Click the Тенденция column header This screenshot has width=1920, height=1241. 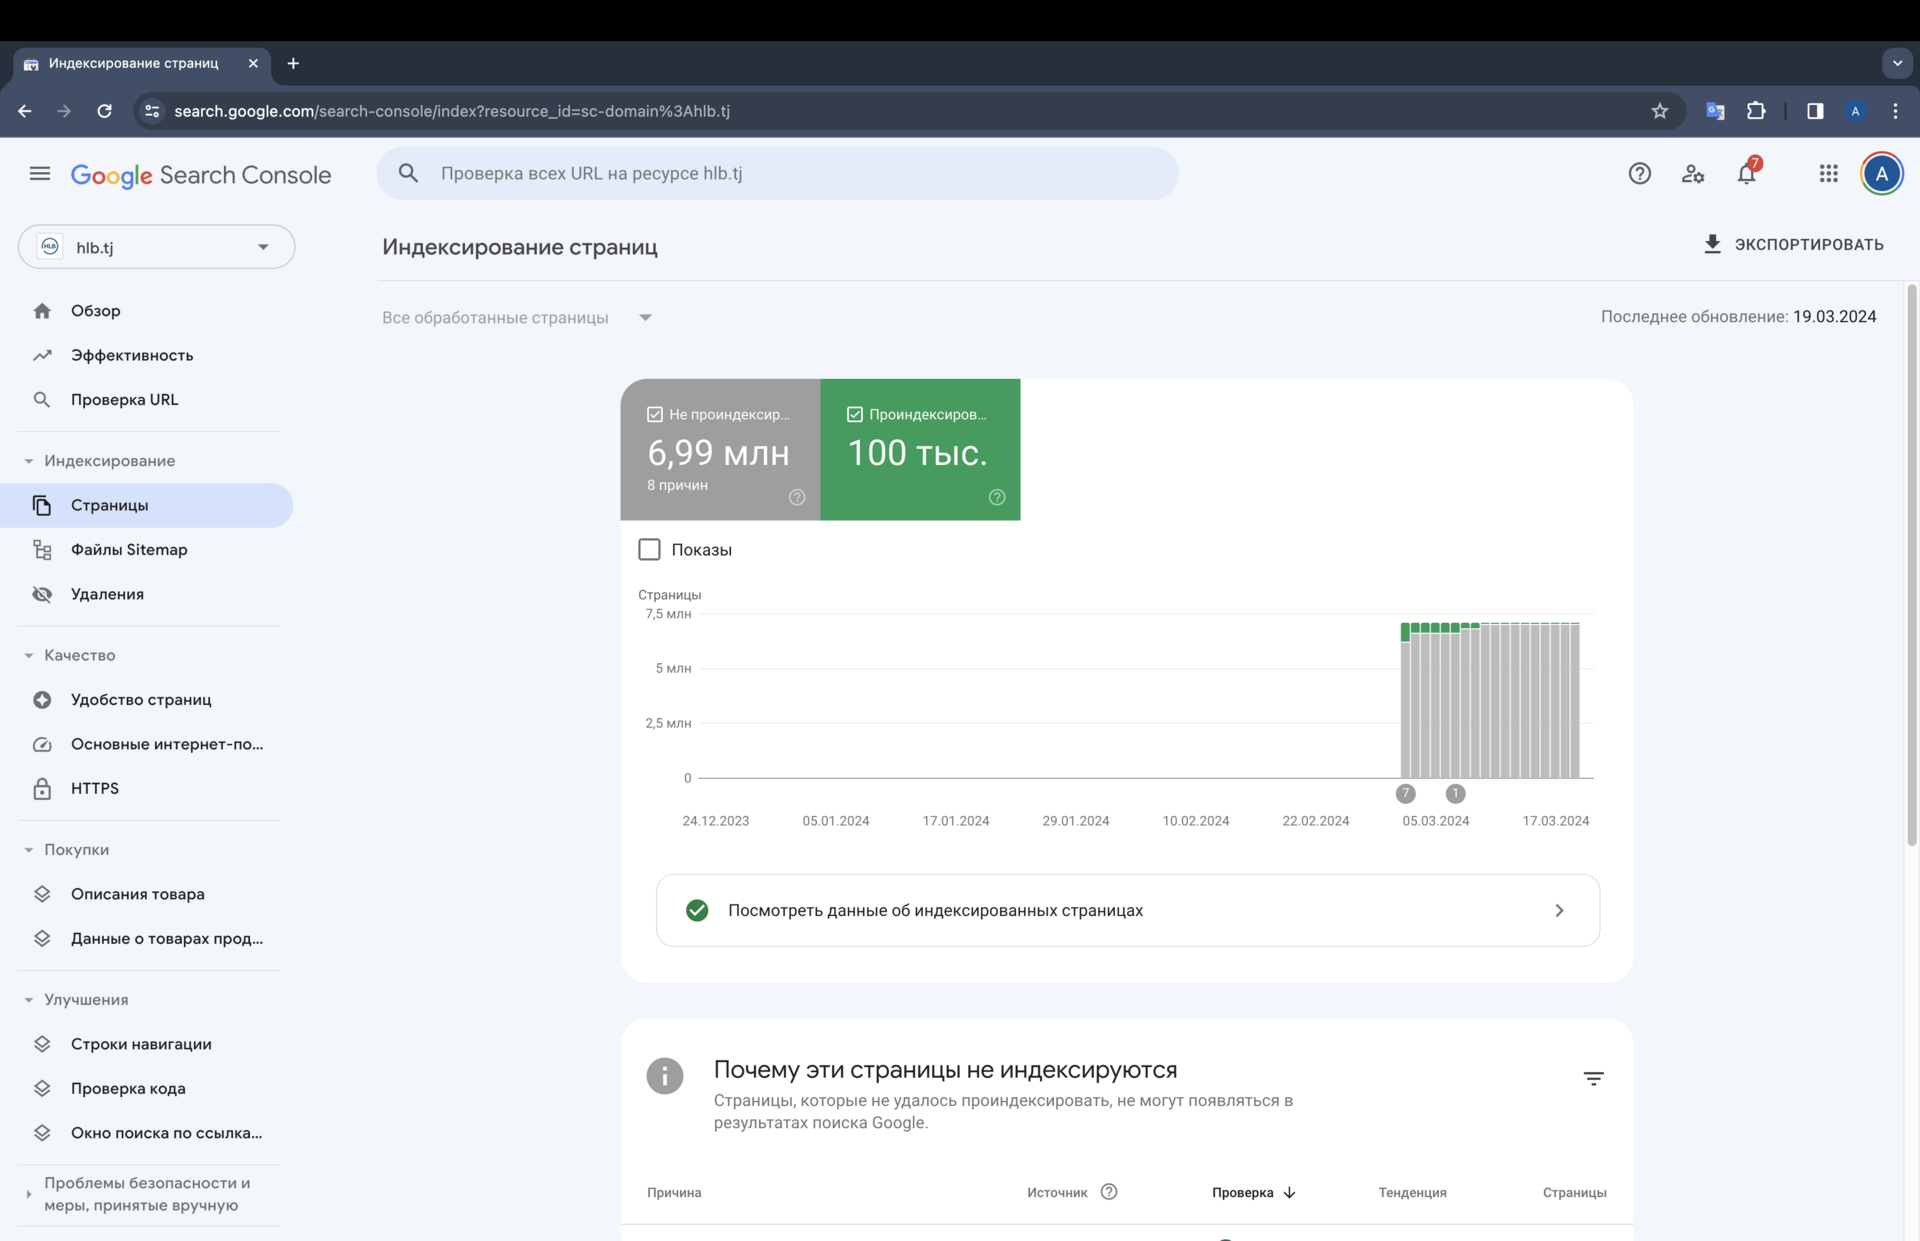tap(1412, 1192)
